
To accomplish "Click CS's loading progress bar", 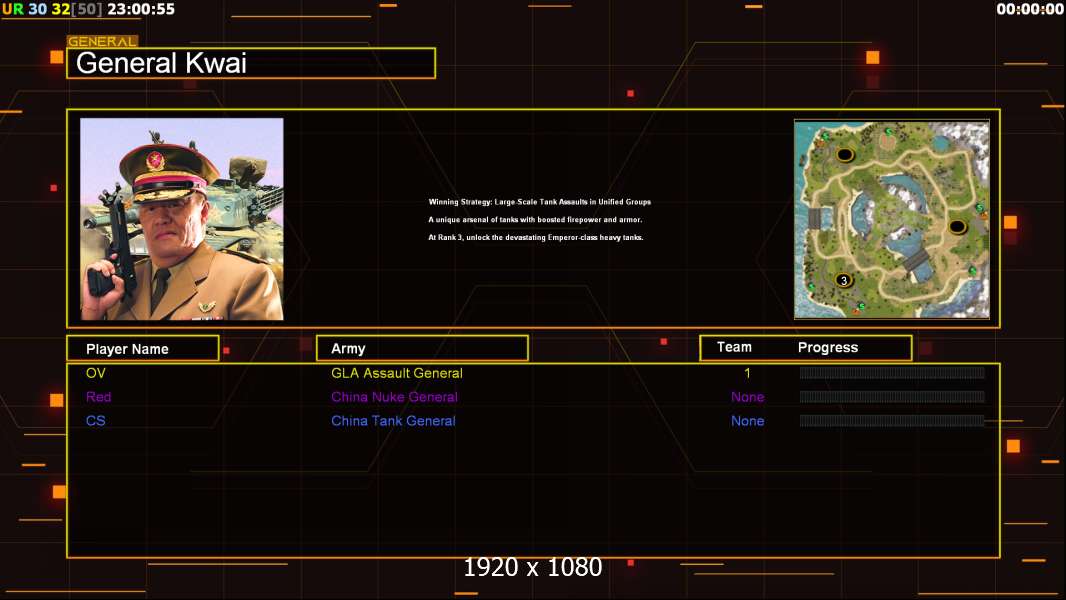I will pyautogui.click(x=892, y=421).
